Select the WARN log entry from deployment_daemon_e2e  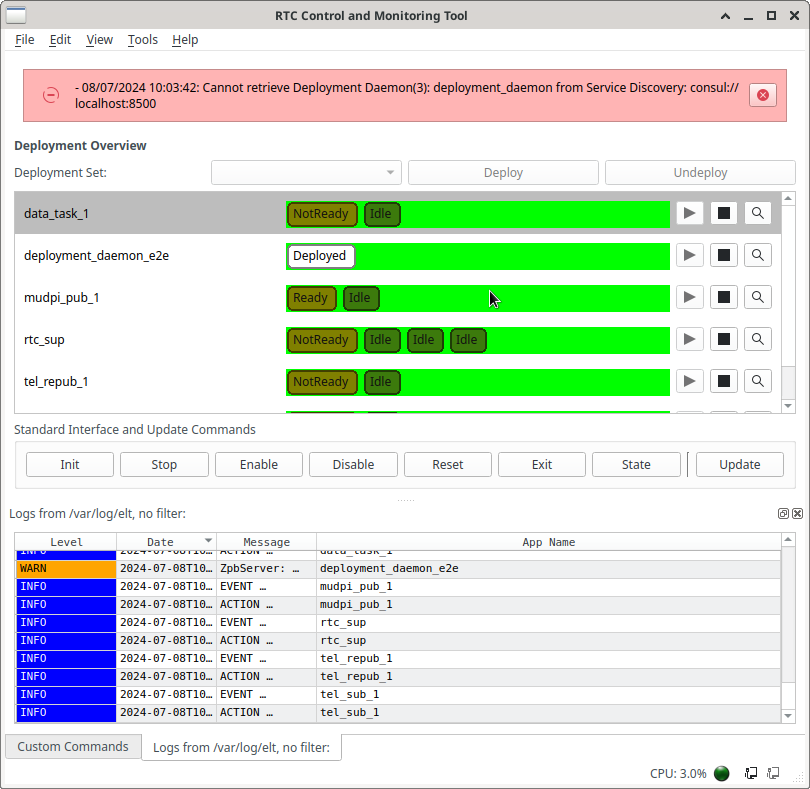(x=300, y=568)
